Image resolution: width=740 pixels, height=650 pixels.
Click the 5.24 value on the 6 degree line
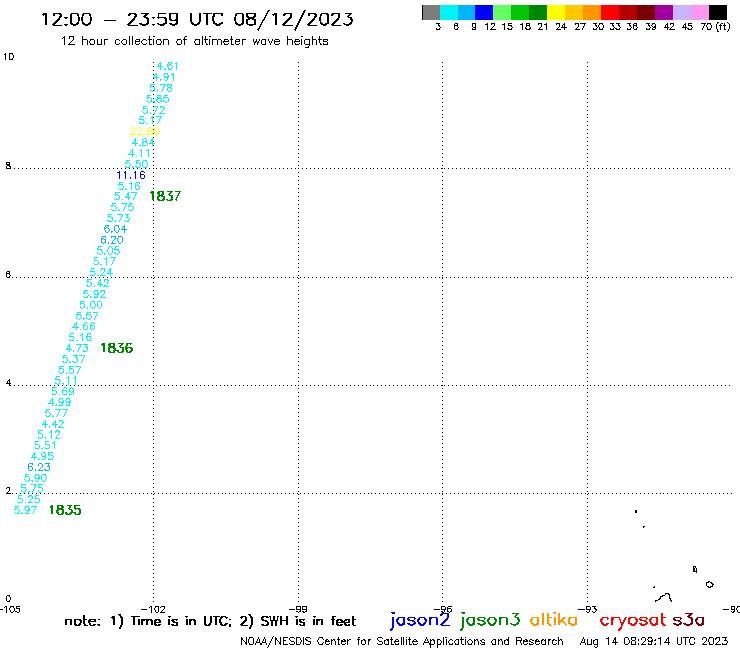[101, 272]
